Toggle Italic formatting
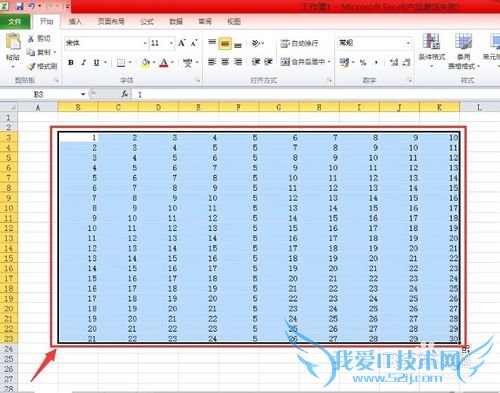 click(83, 62)
